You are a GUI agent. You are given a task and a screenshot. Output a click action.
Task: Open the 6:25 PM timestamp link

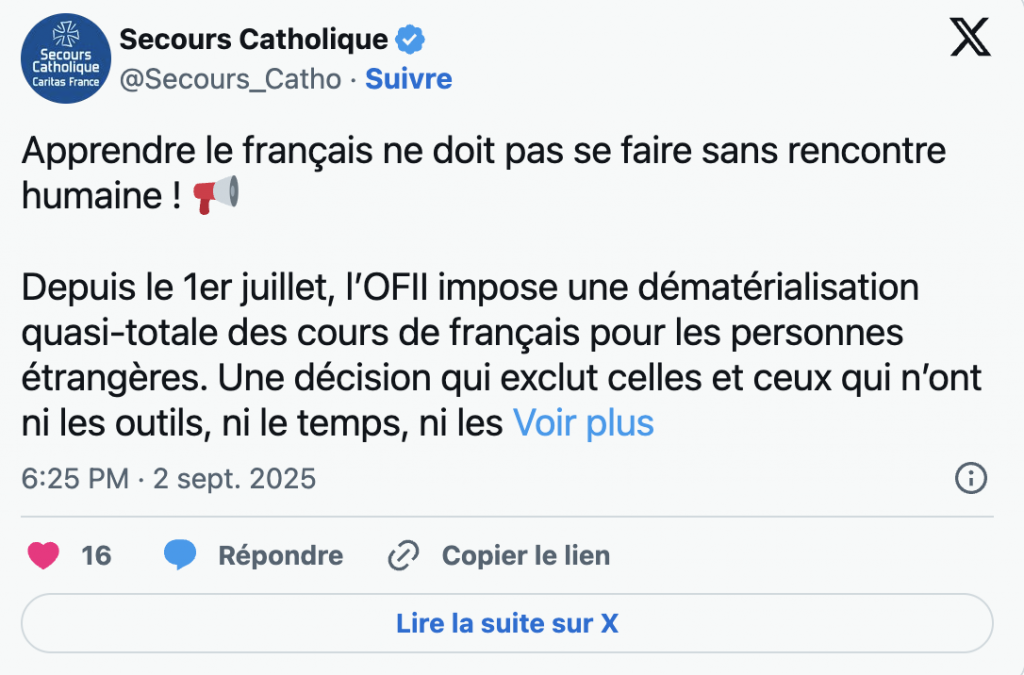[168, 479]
